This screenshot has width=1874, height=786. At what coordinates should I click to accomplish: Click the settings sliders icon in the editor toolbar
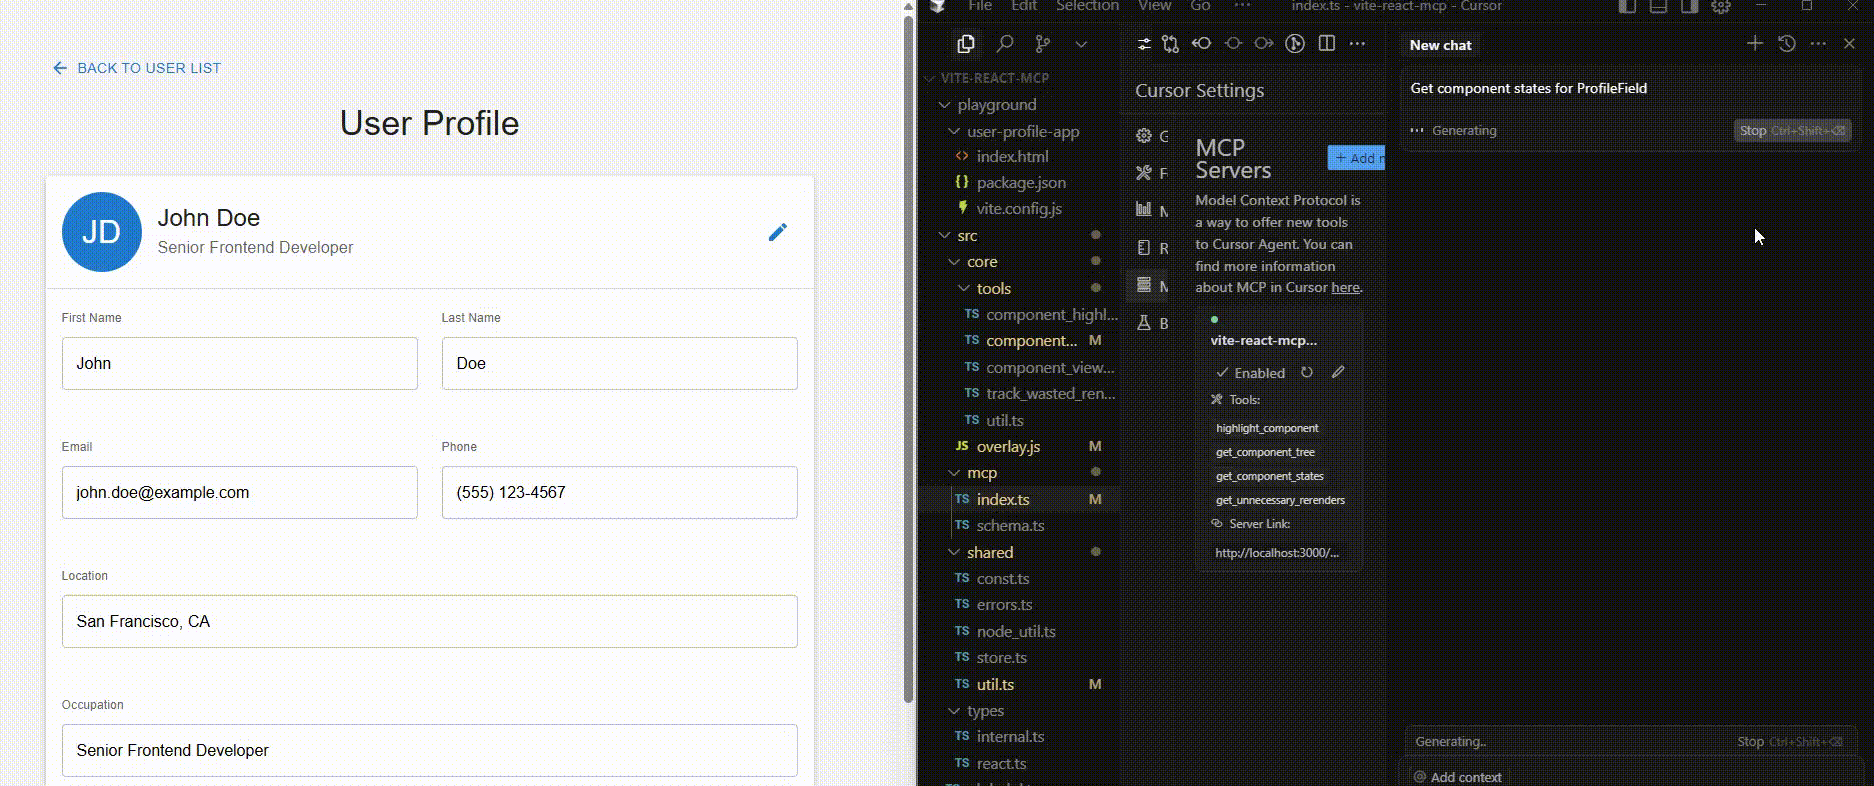1144,44
